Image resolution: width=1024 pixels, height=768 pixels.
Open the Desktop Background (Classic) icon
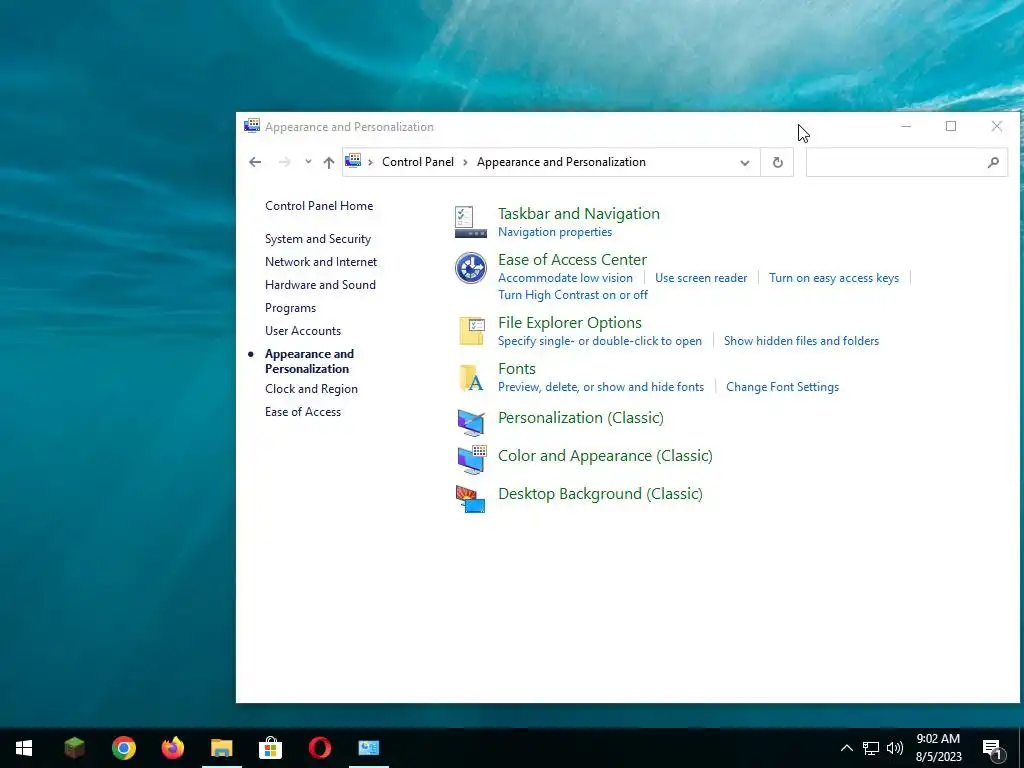click(x=471, y=499)
